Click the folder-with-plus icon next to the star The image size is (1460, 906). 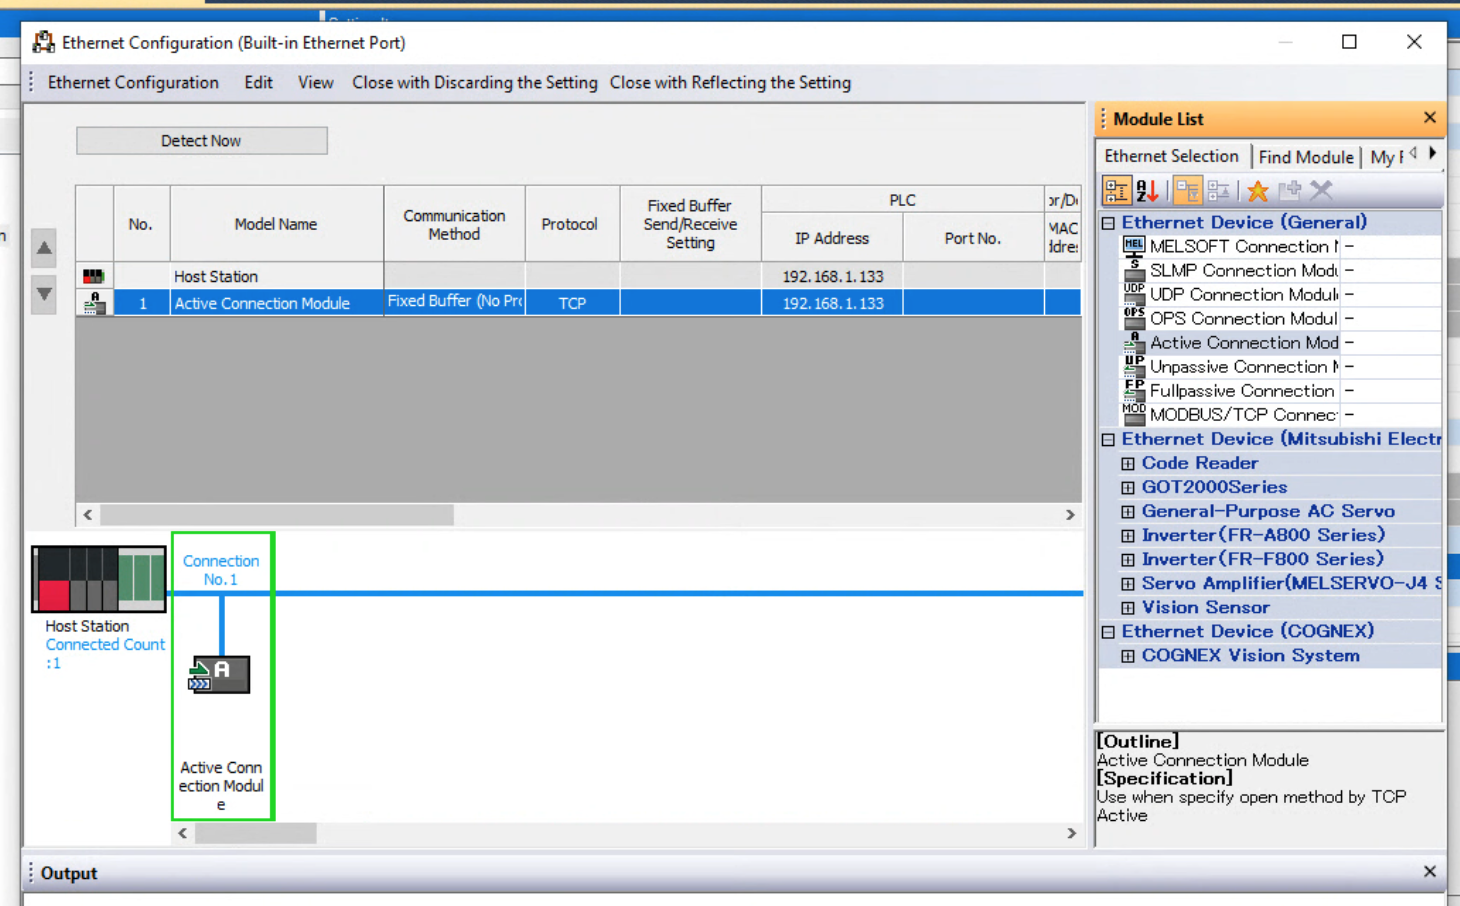pos(1290,190)
